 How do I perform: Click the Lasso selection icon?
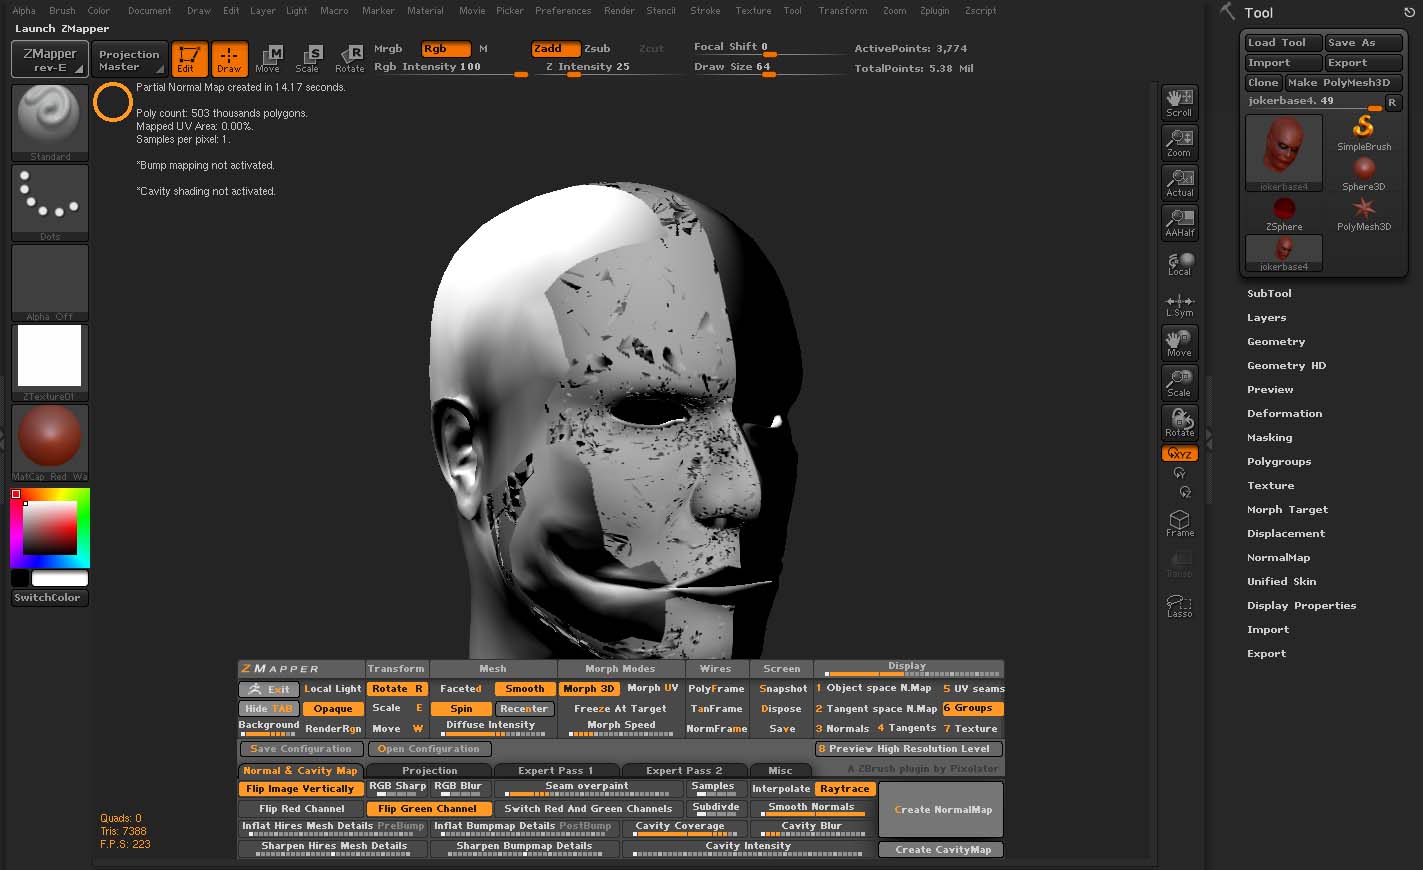coord(1179,605)
